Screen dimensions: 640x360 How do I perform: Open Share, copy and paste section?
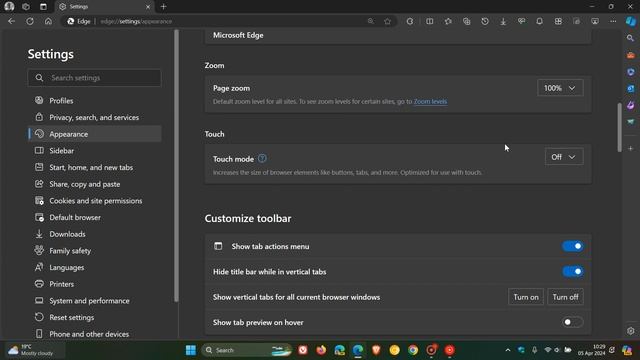[95, 184]
